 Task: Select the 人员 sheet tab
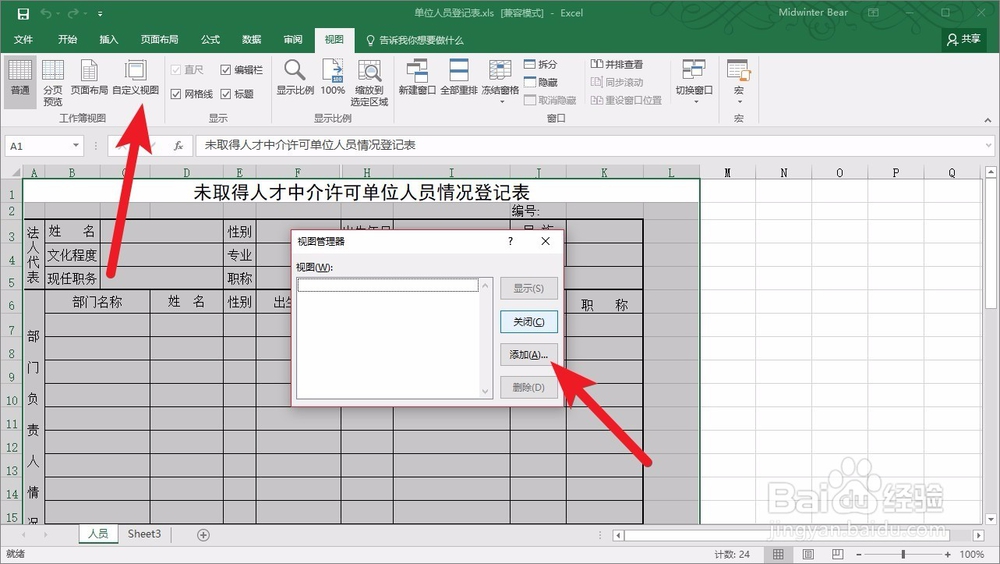click(x=98, y=534)
